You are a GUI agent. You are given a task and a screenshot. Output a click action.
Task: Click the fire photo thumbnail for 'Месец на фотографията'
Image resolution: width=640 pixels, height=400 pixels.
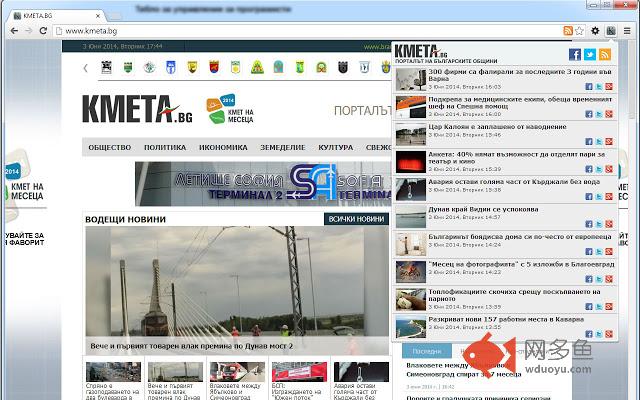pyautogui.click(x=411, y=272)
